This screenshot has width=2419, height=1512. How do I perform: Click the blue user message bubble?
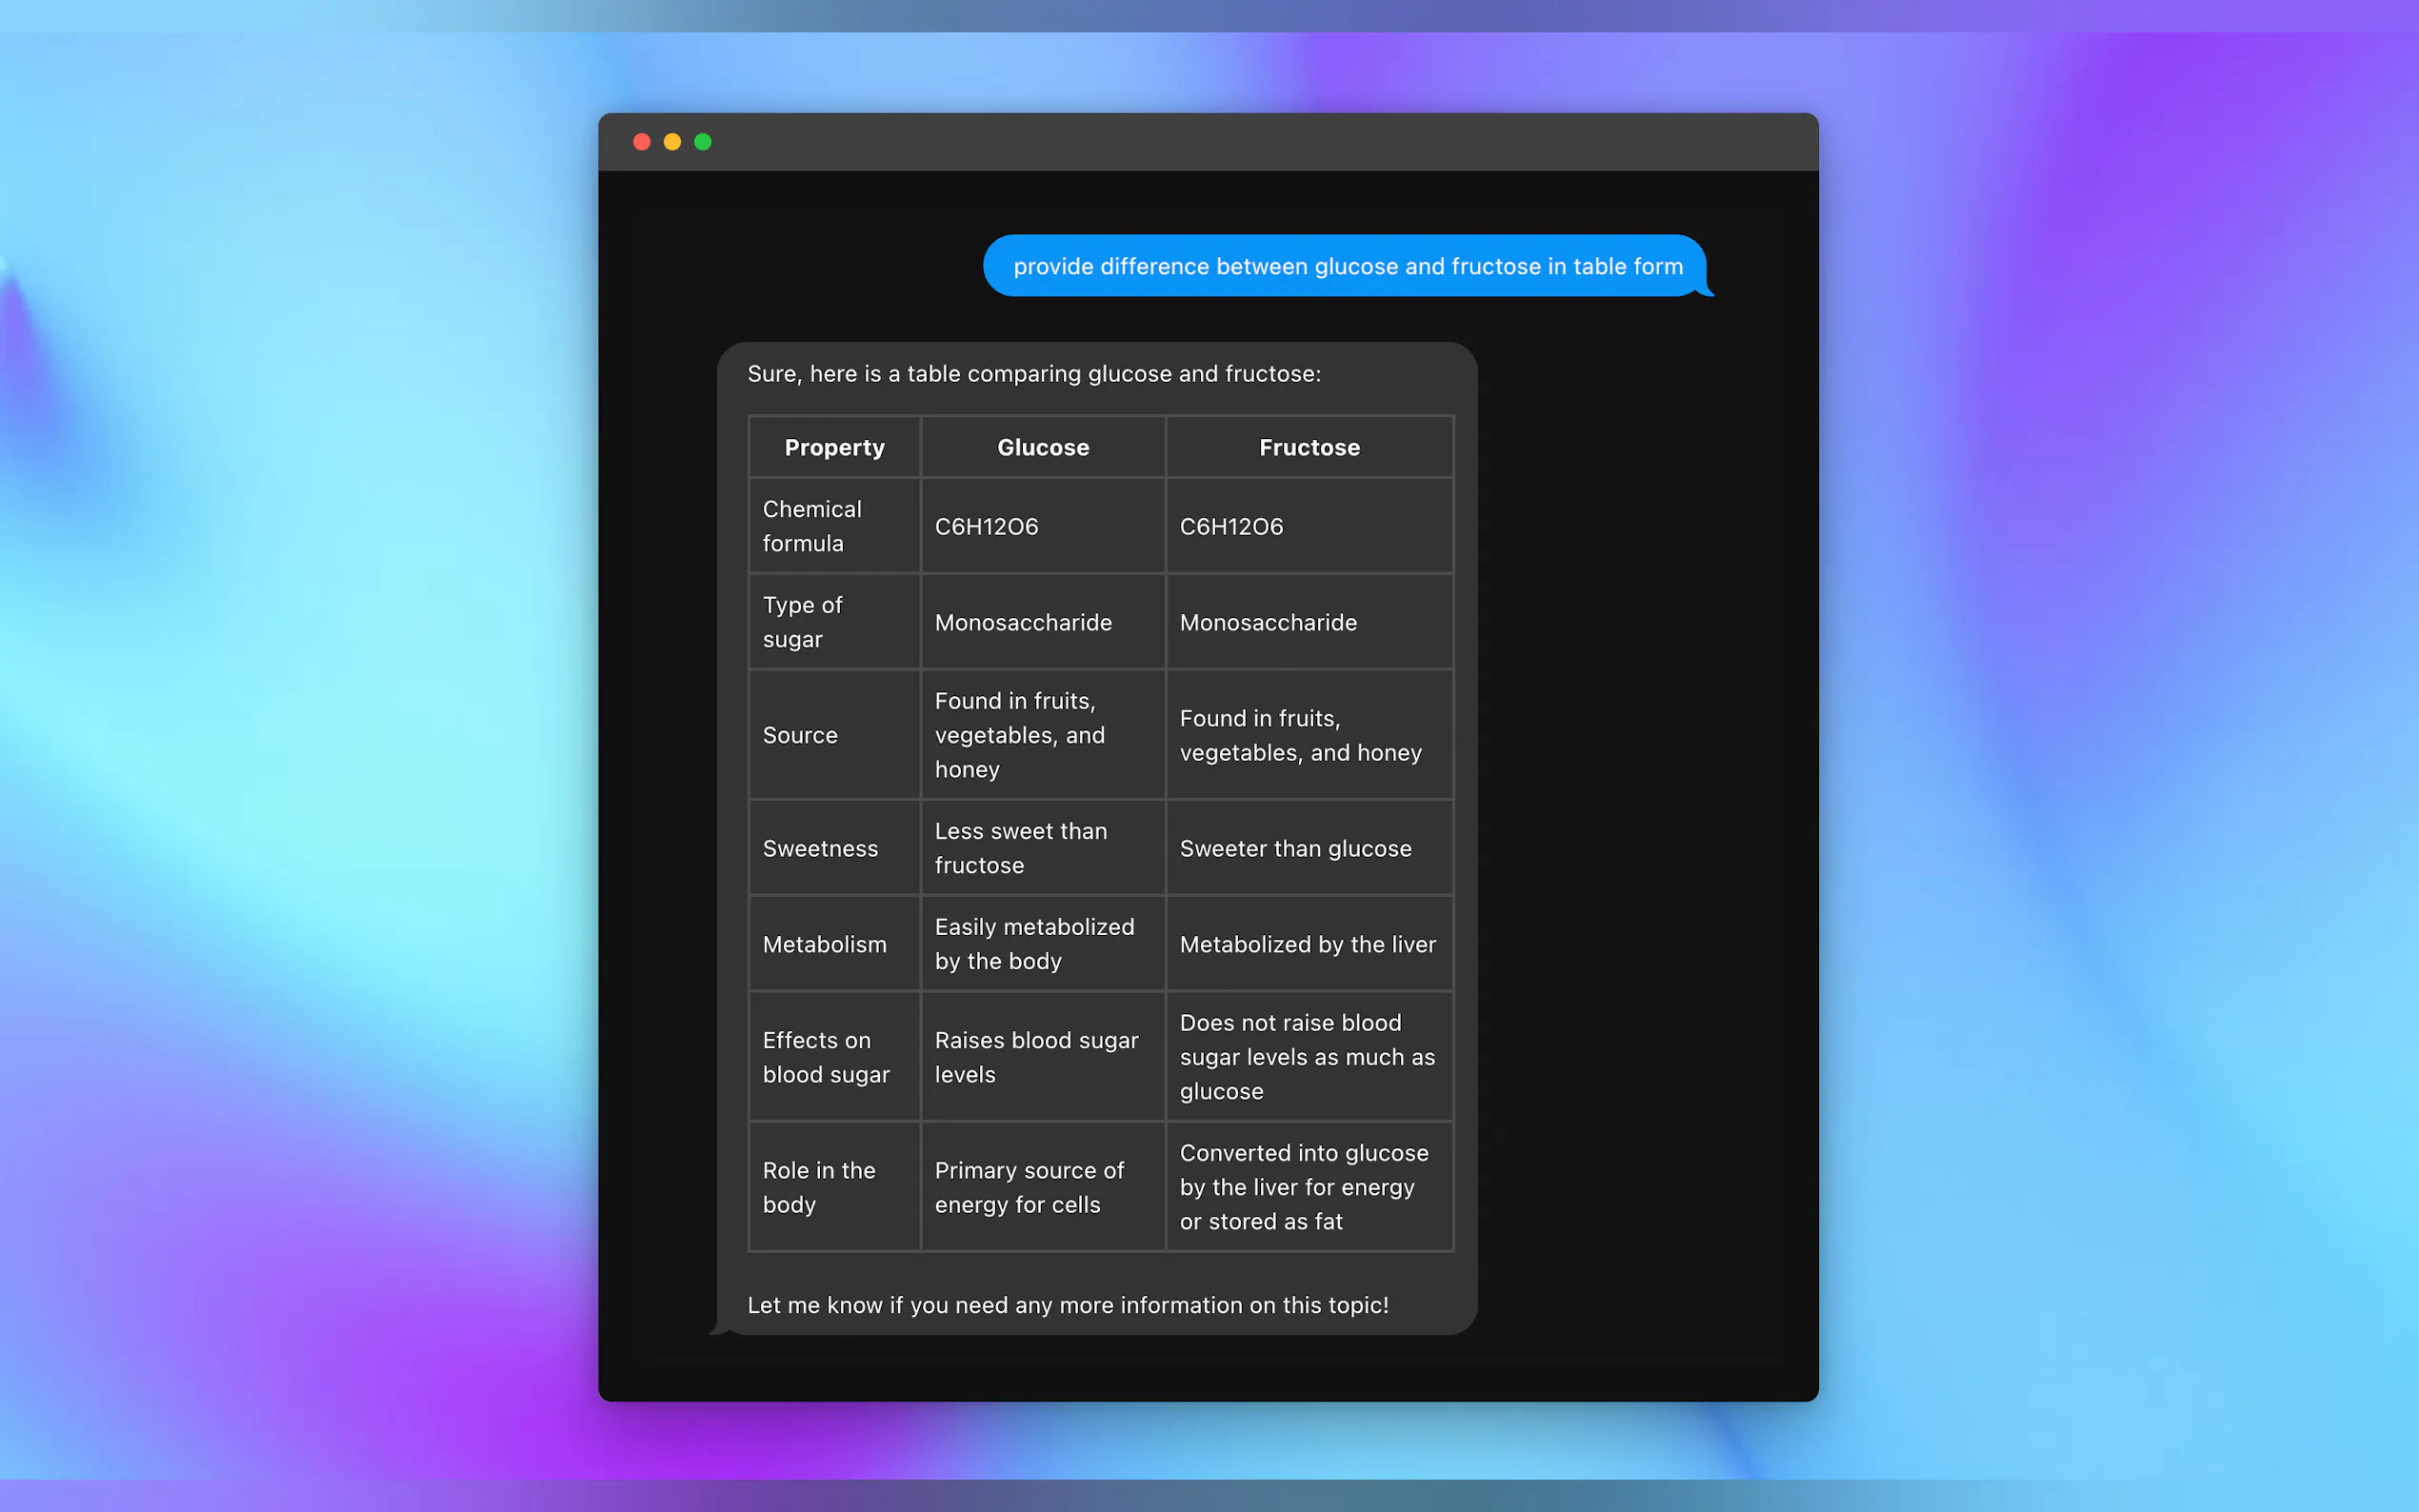(1346, 266)
